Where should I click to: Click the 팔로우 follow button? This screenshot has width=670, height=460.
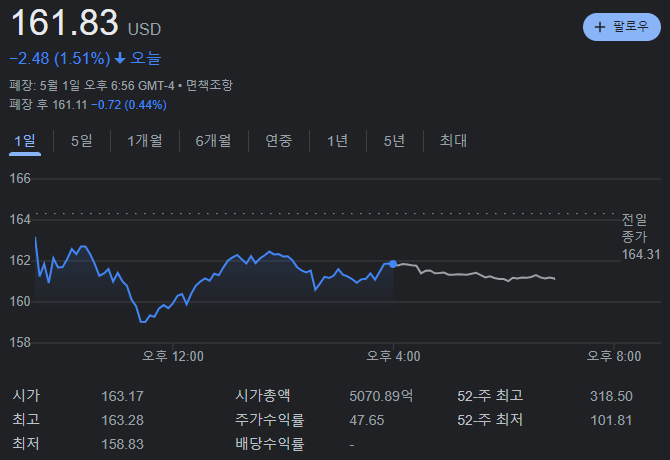coord(622,27)
